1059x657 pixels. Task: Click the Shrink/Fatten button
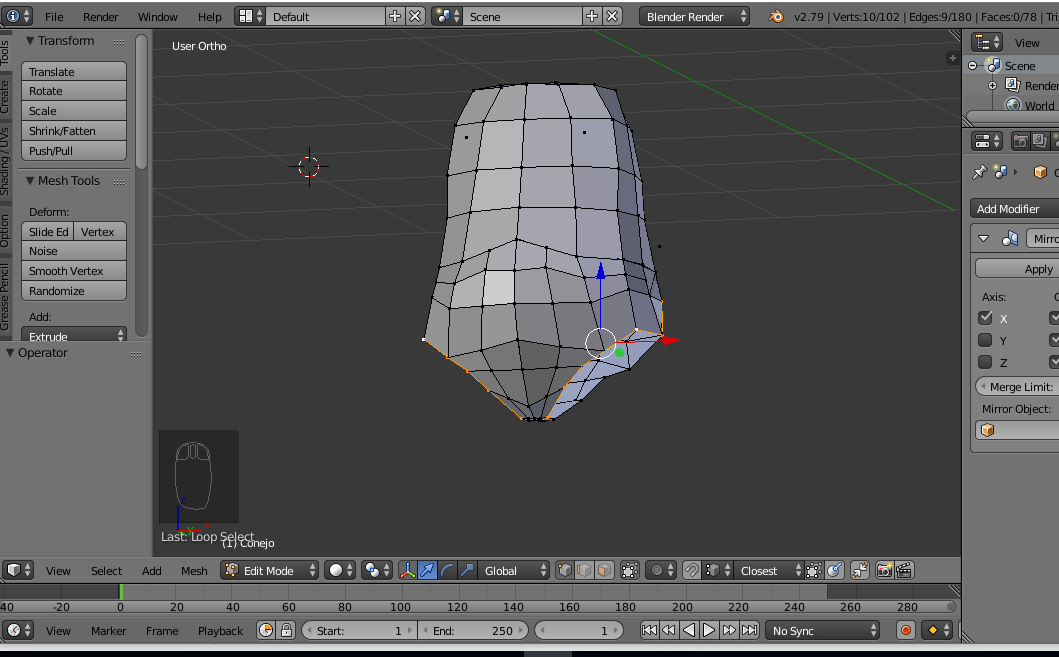(74, 131)
